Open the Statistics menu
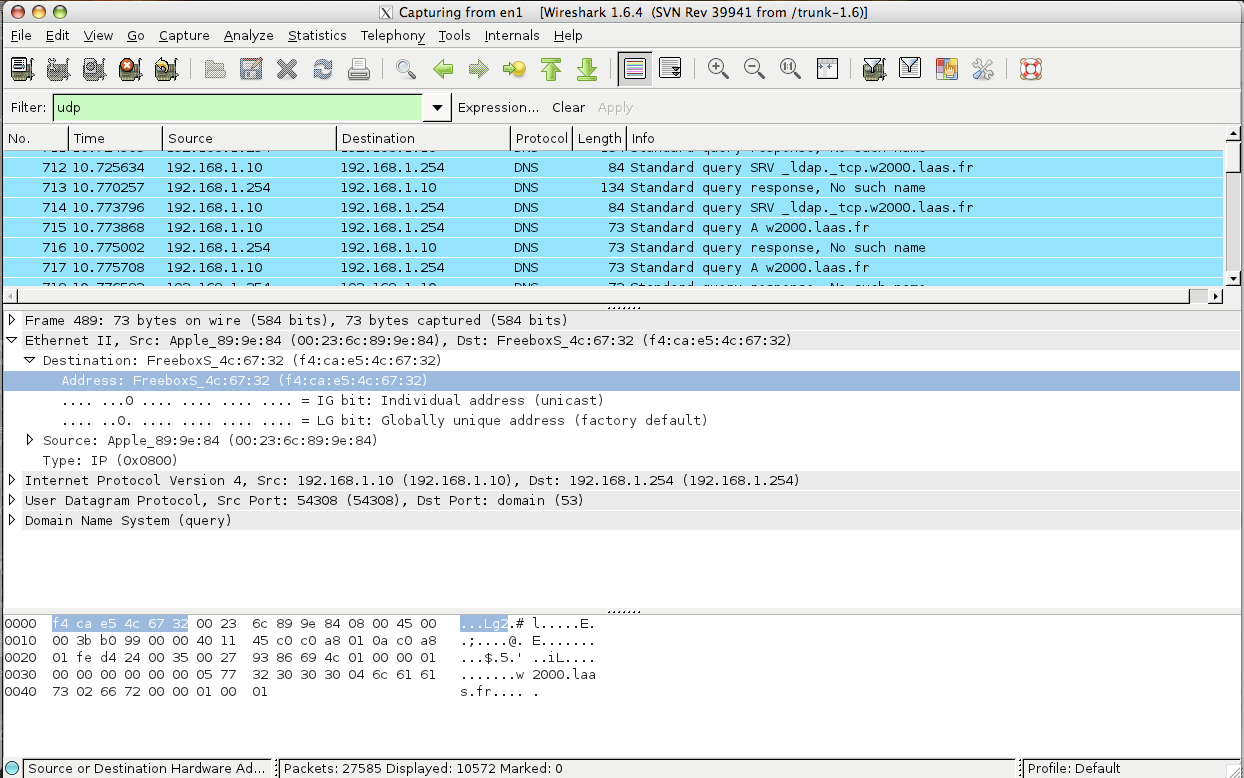Image resolution: width=1244 pixels, height=778 pixels. (317, 35)
